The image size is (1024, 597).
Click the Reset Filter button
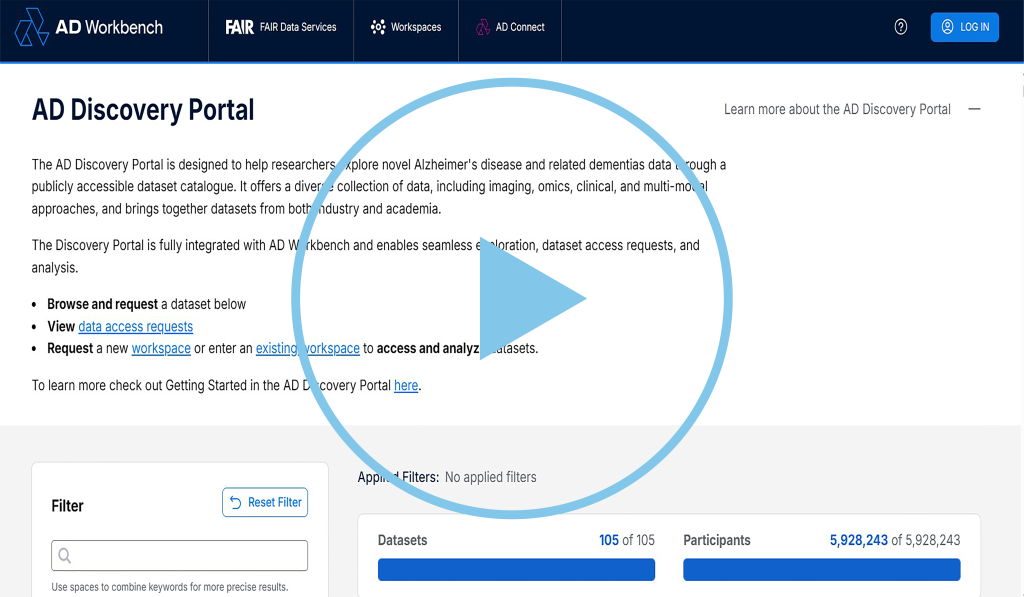265,502
